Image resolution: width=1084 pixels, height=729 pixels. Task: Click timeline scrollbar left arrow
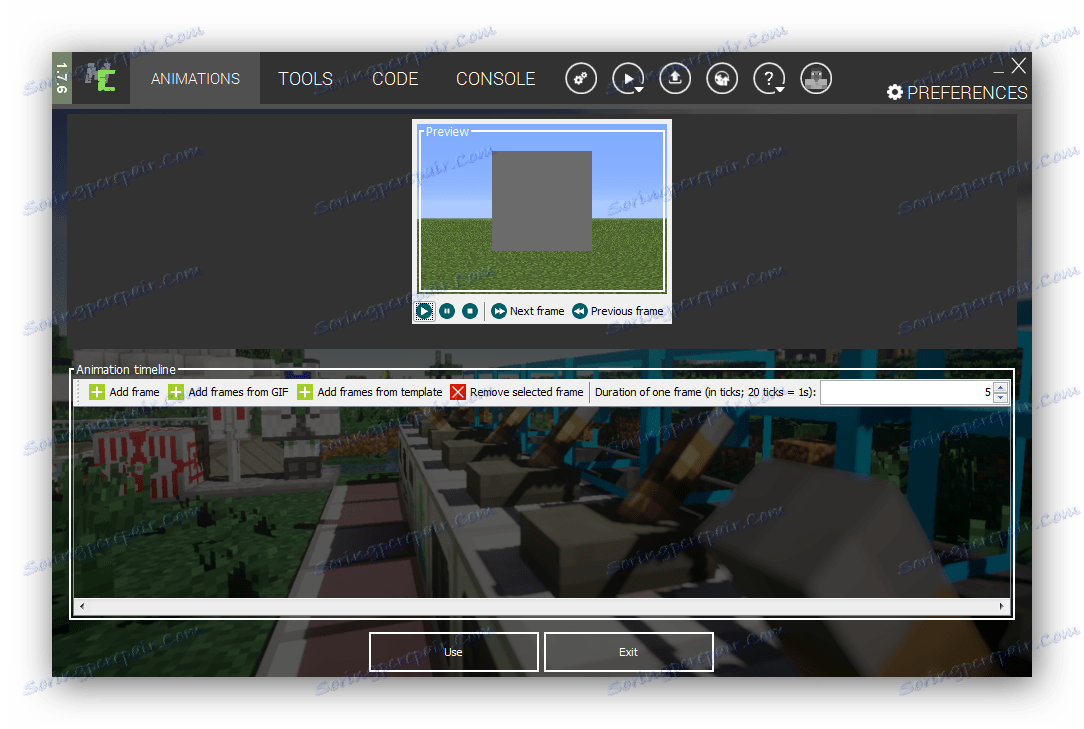[x=82, y=607]
